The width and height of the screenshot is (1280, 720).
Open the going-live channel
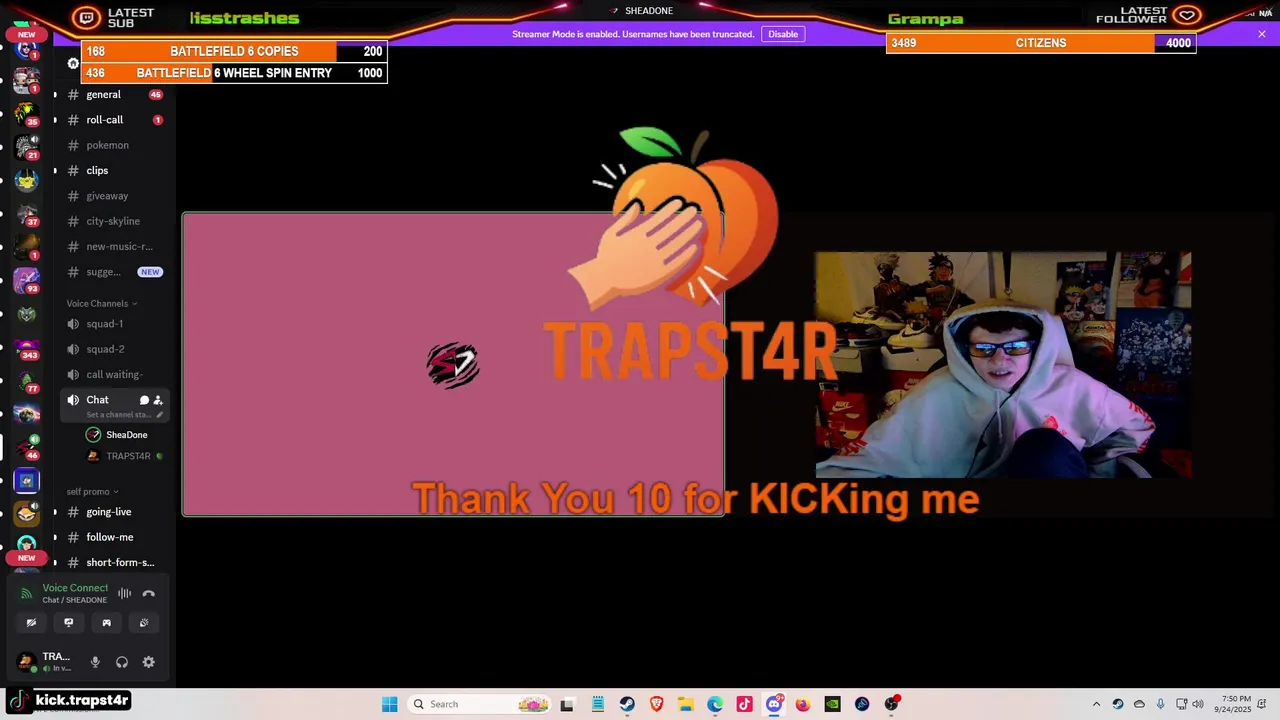114,512
